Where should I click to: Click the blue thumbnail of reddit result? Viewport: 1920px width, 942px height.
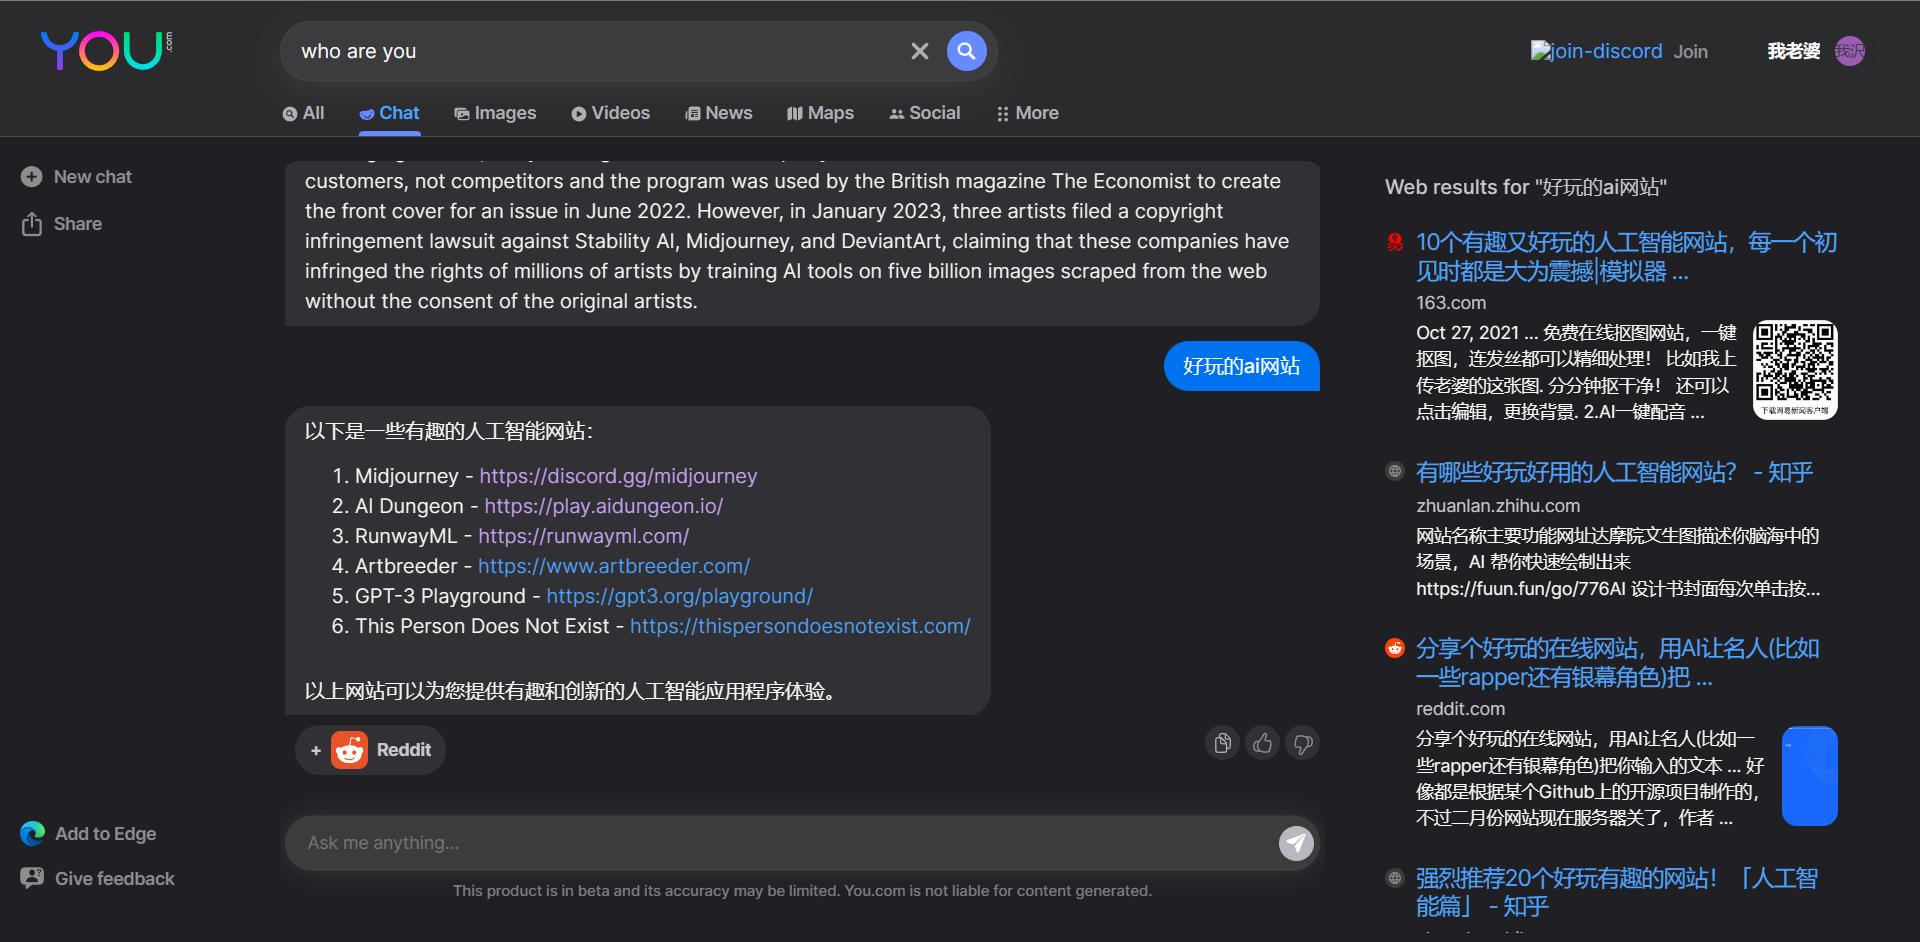(1810, 776)
